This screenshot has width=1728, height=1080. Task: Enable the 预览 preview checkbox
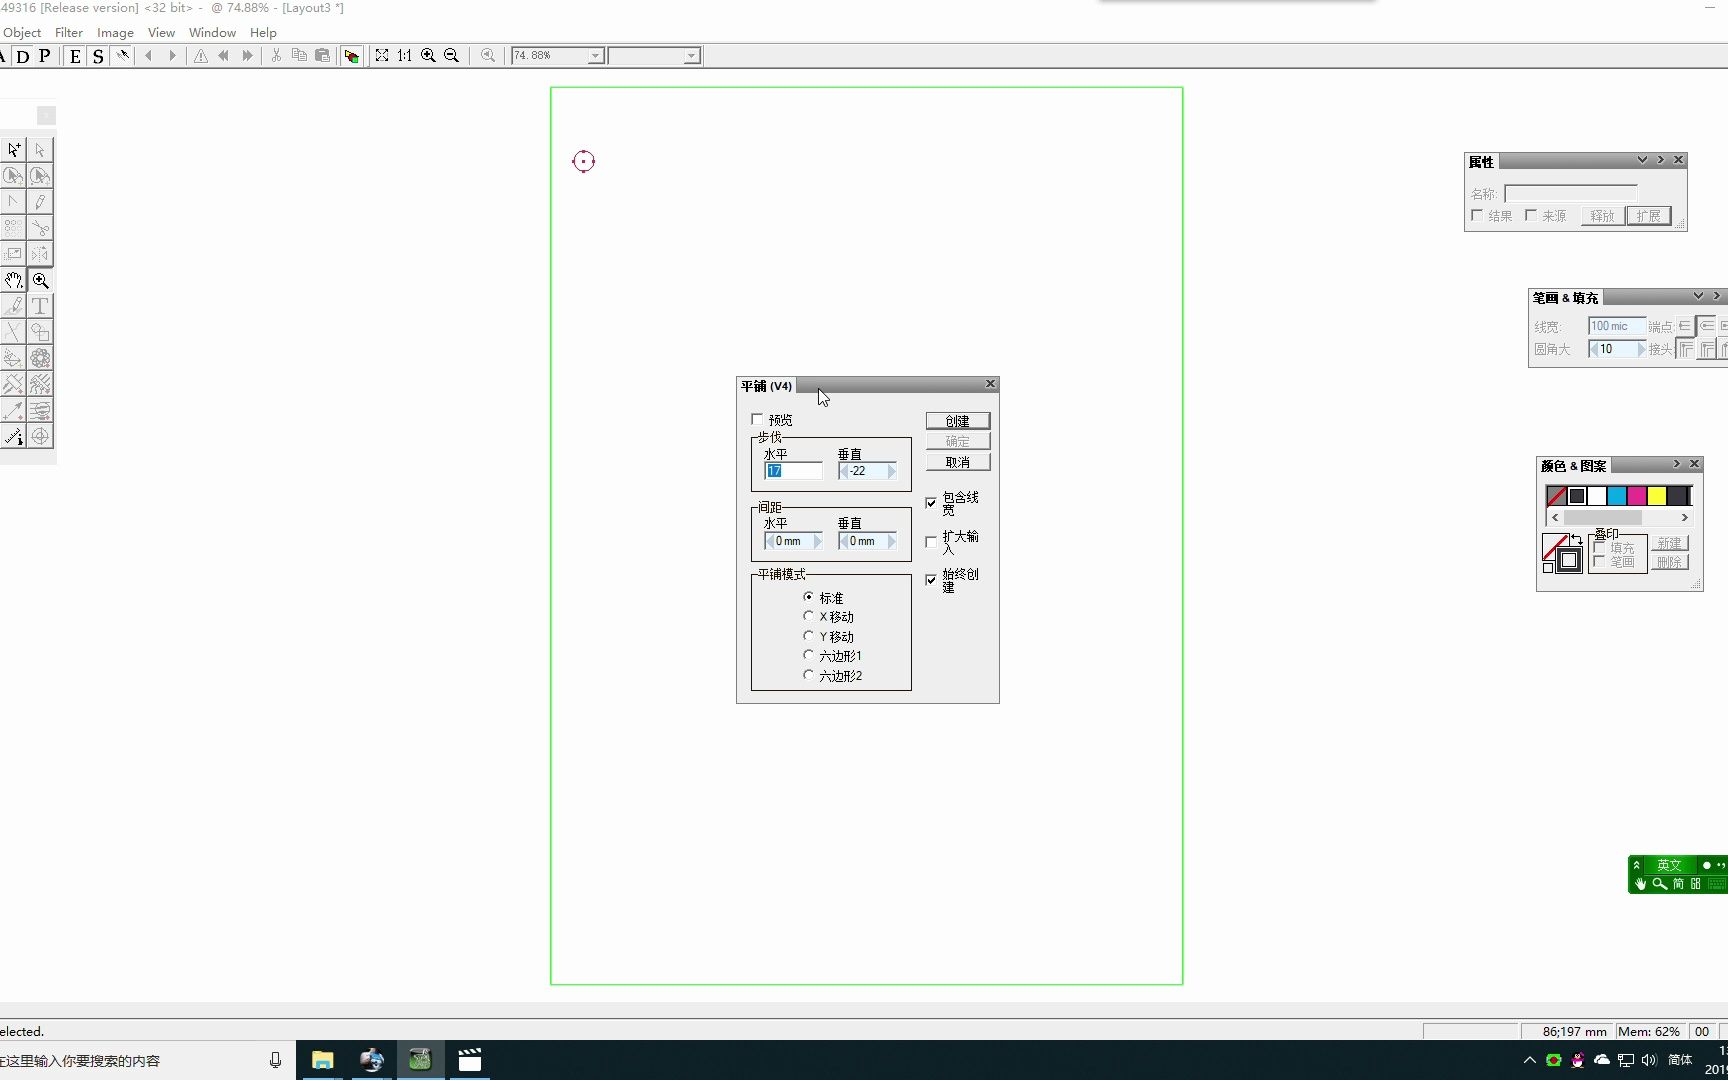pos(757,420)
